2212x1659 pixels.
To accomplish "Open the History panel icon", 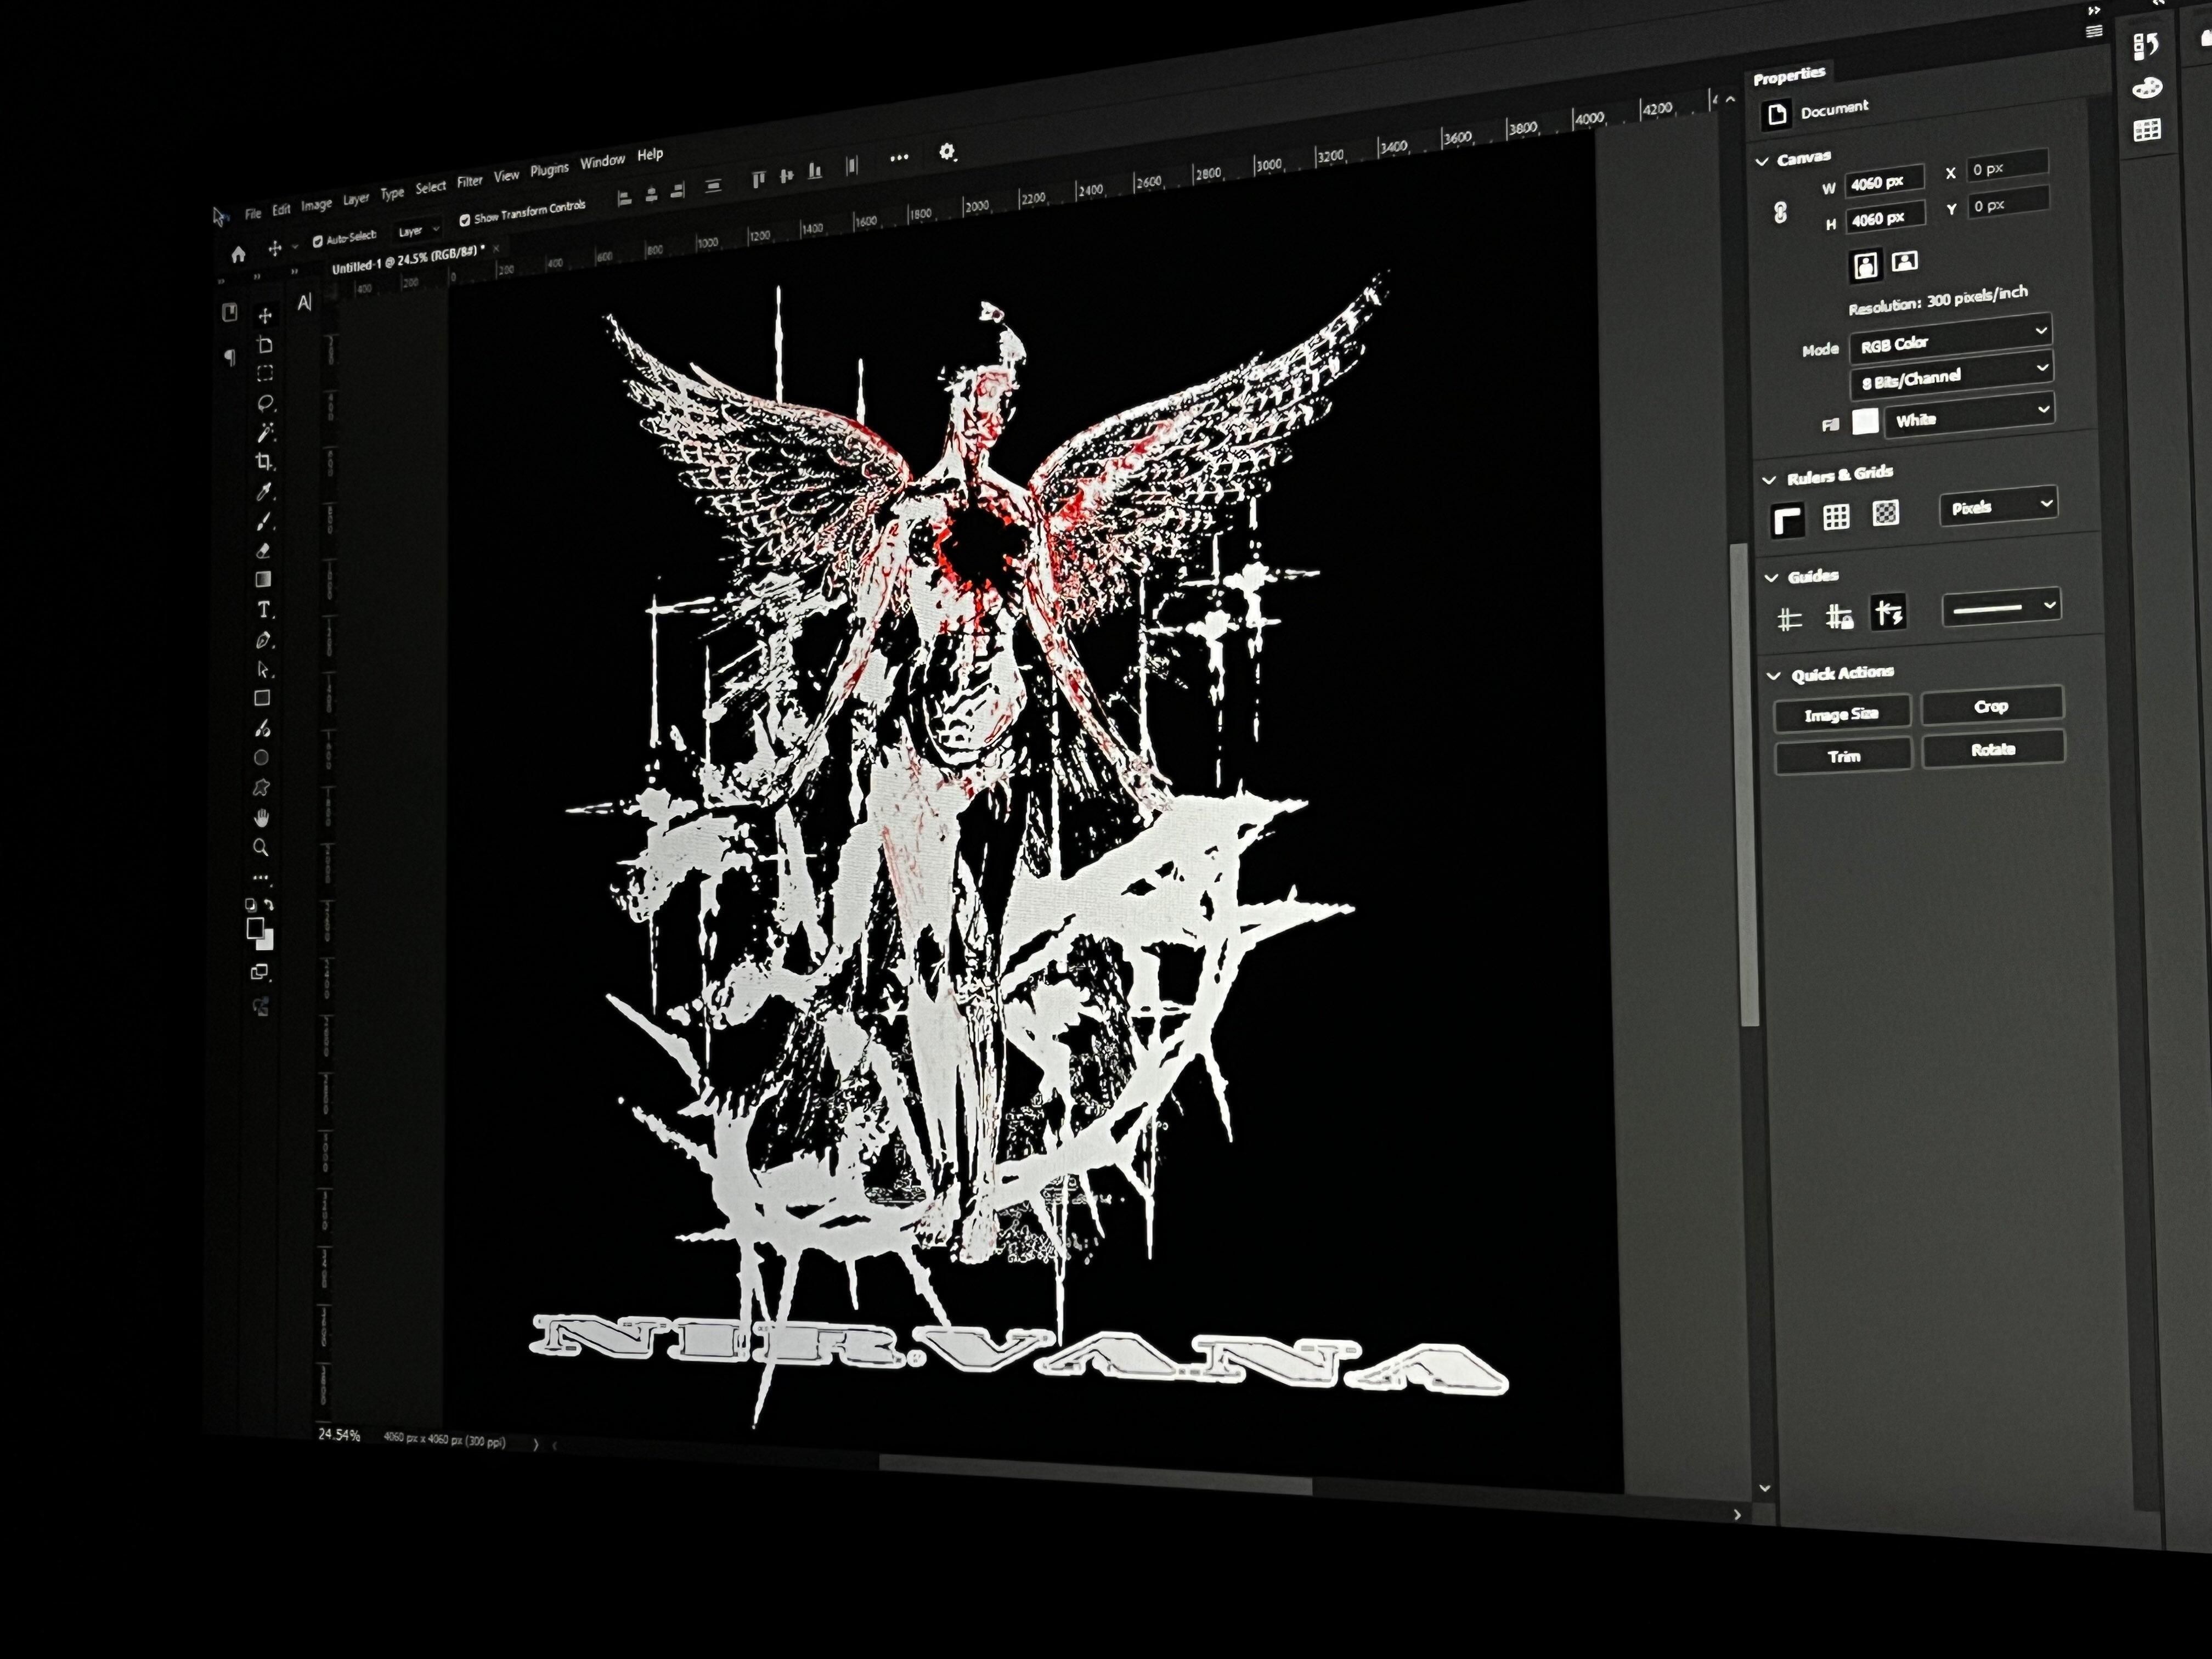I will click(x=2146, y=46).
